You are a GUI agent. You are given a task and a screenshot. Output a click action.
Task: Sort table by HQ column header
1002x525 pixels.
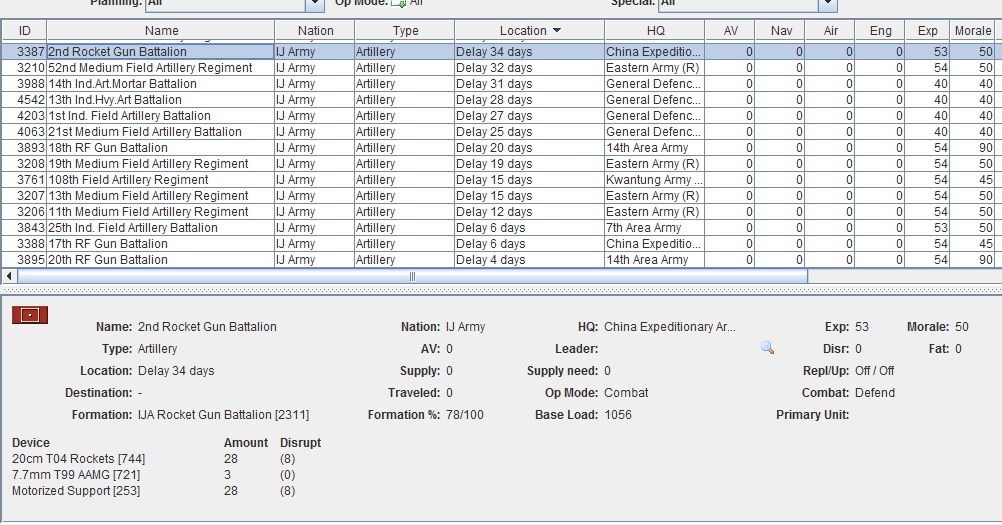coord(655,31)
